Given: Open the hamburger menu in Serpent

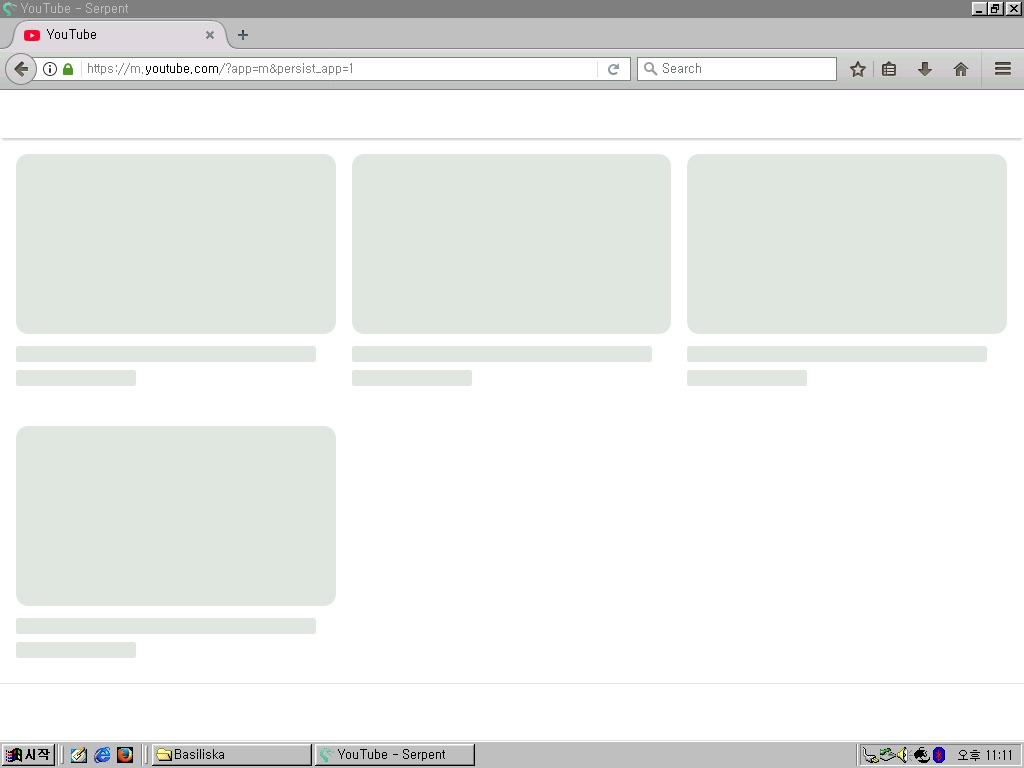Looking at the screenshot, I should (x=1003, y=69).
